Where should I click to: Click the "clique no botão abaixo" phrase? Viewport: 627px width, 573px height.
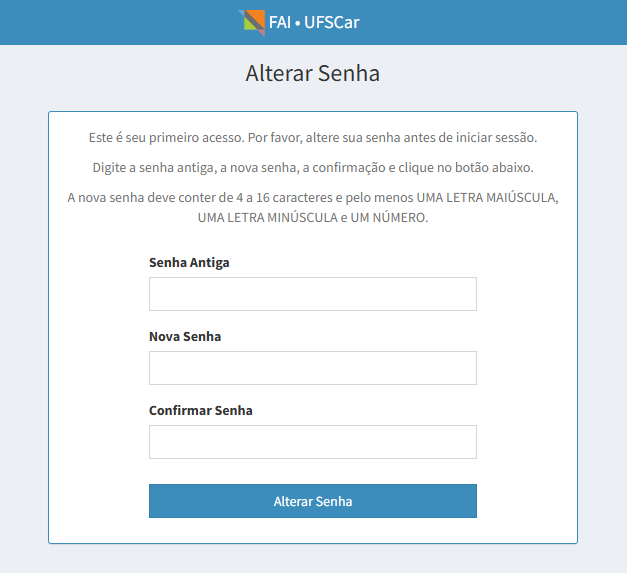pyautogui.click(x=465, y=168)
